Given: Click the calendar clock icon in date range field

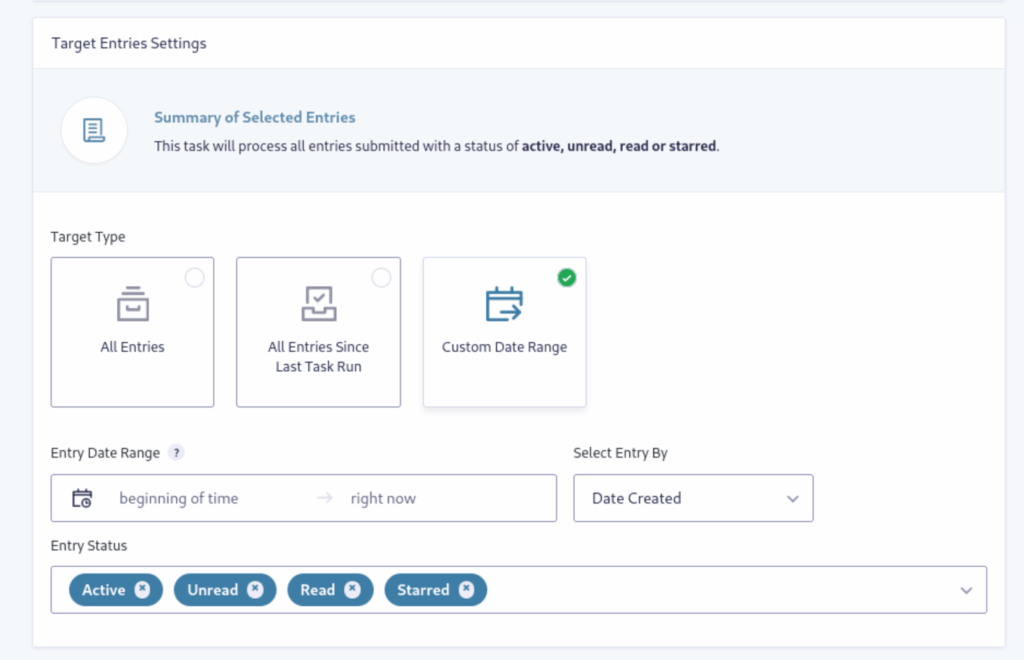Looking at the screenshot, I should pyautogui.click(x=82, y=498).
